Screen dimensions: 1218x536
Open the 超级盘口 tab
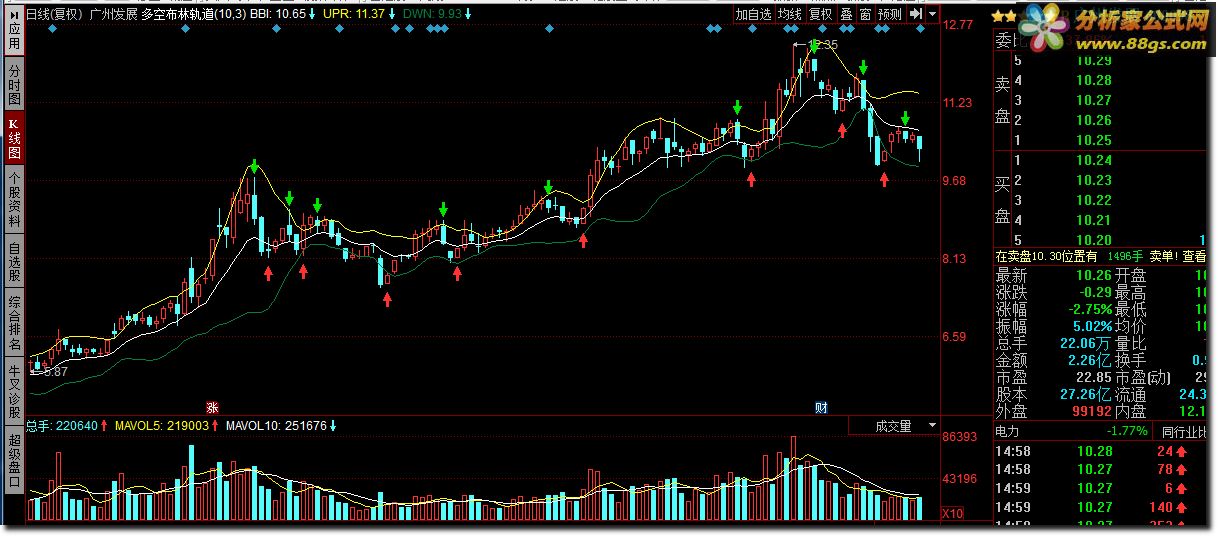pyautogui.click(x=14, y=460)
